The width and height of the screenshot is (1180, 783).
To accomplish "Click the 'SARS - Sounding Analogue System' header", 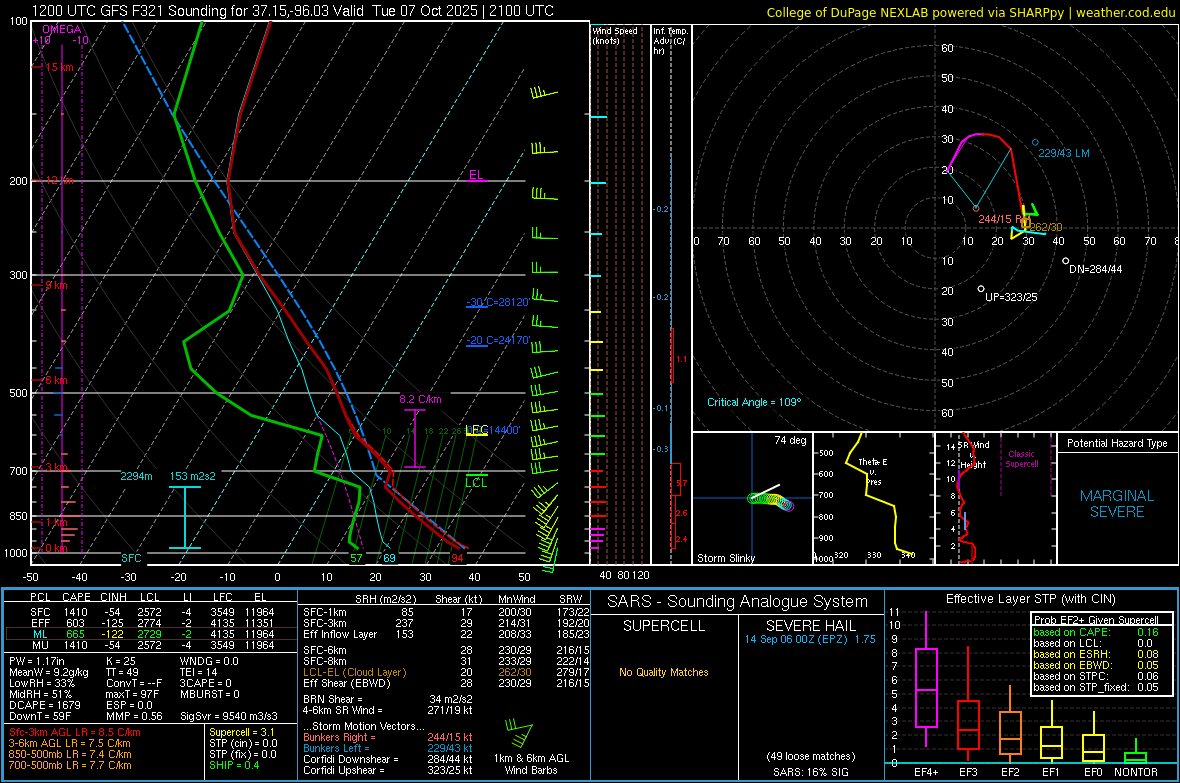I will [x=738, y=601].
